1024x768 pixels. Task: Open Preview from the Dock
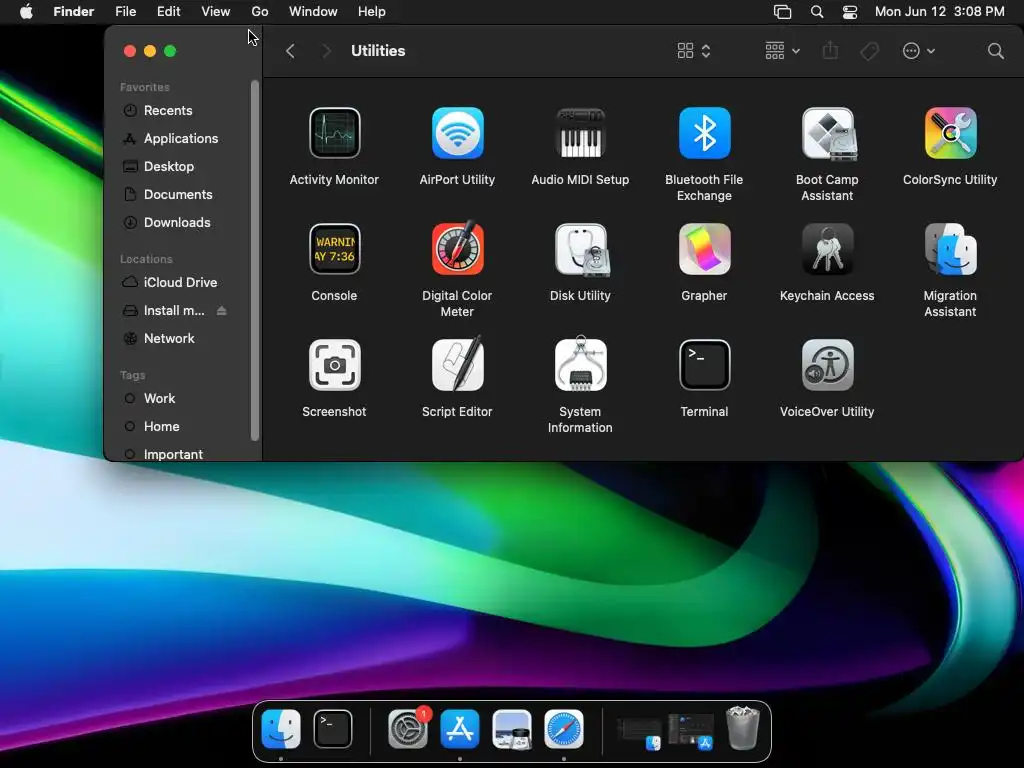511,729
